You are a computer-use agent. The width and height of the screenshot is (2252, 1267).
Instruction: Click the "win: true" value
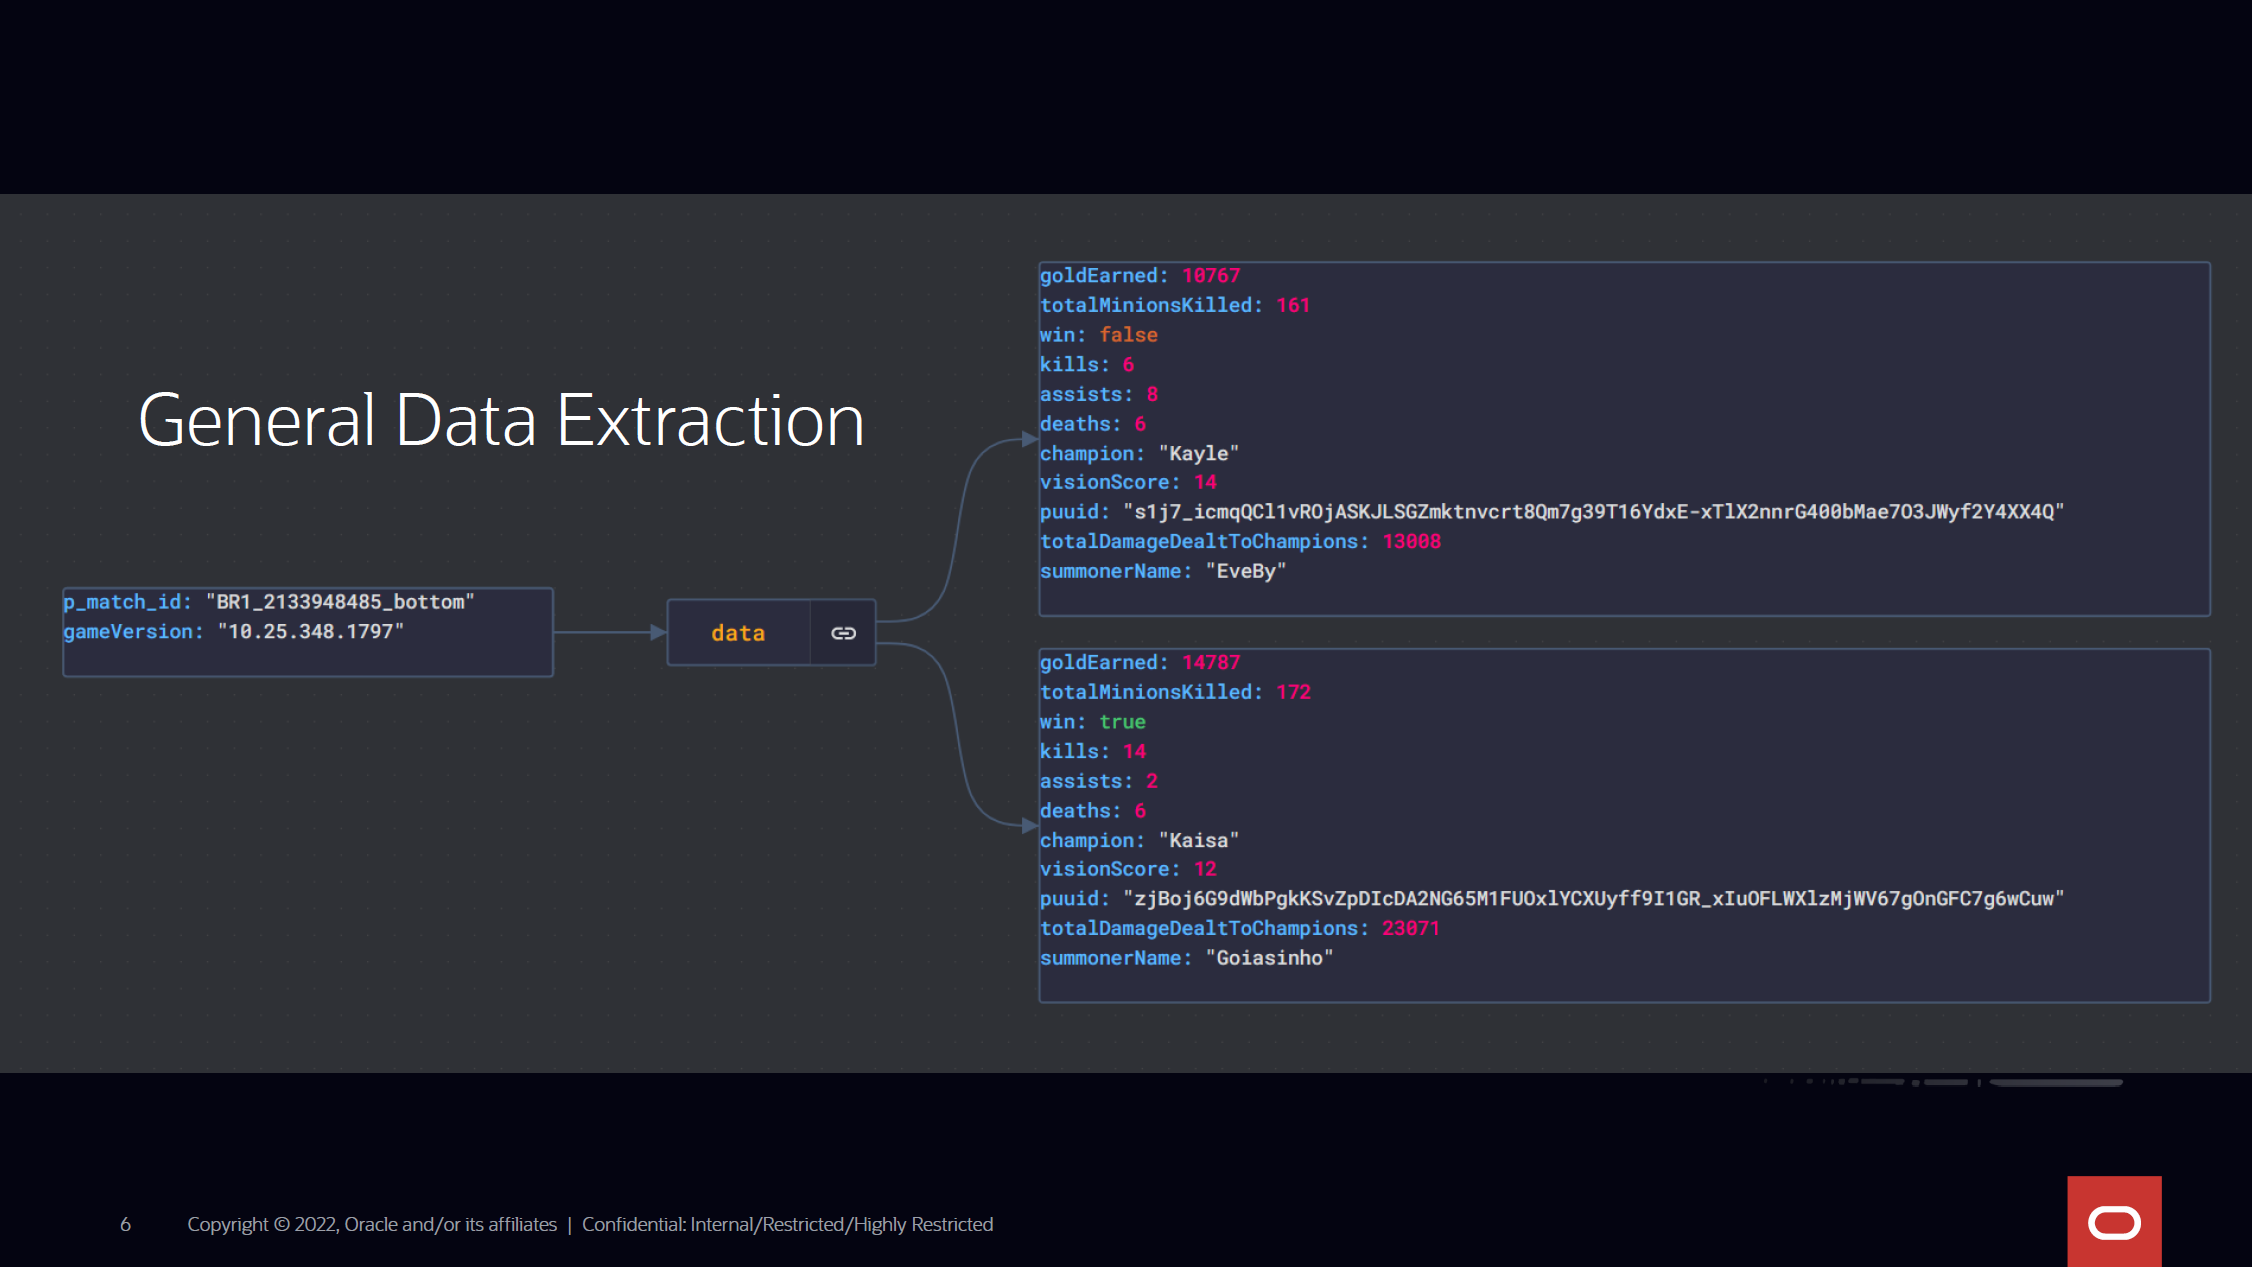(1122, 722)
